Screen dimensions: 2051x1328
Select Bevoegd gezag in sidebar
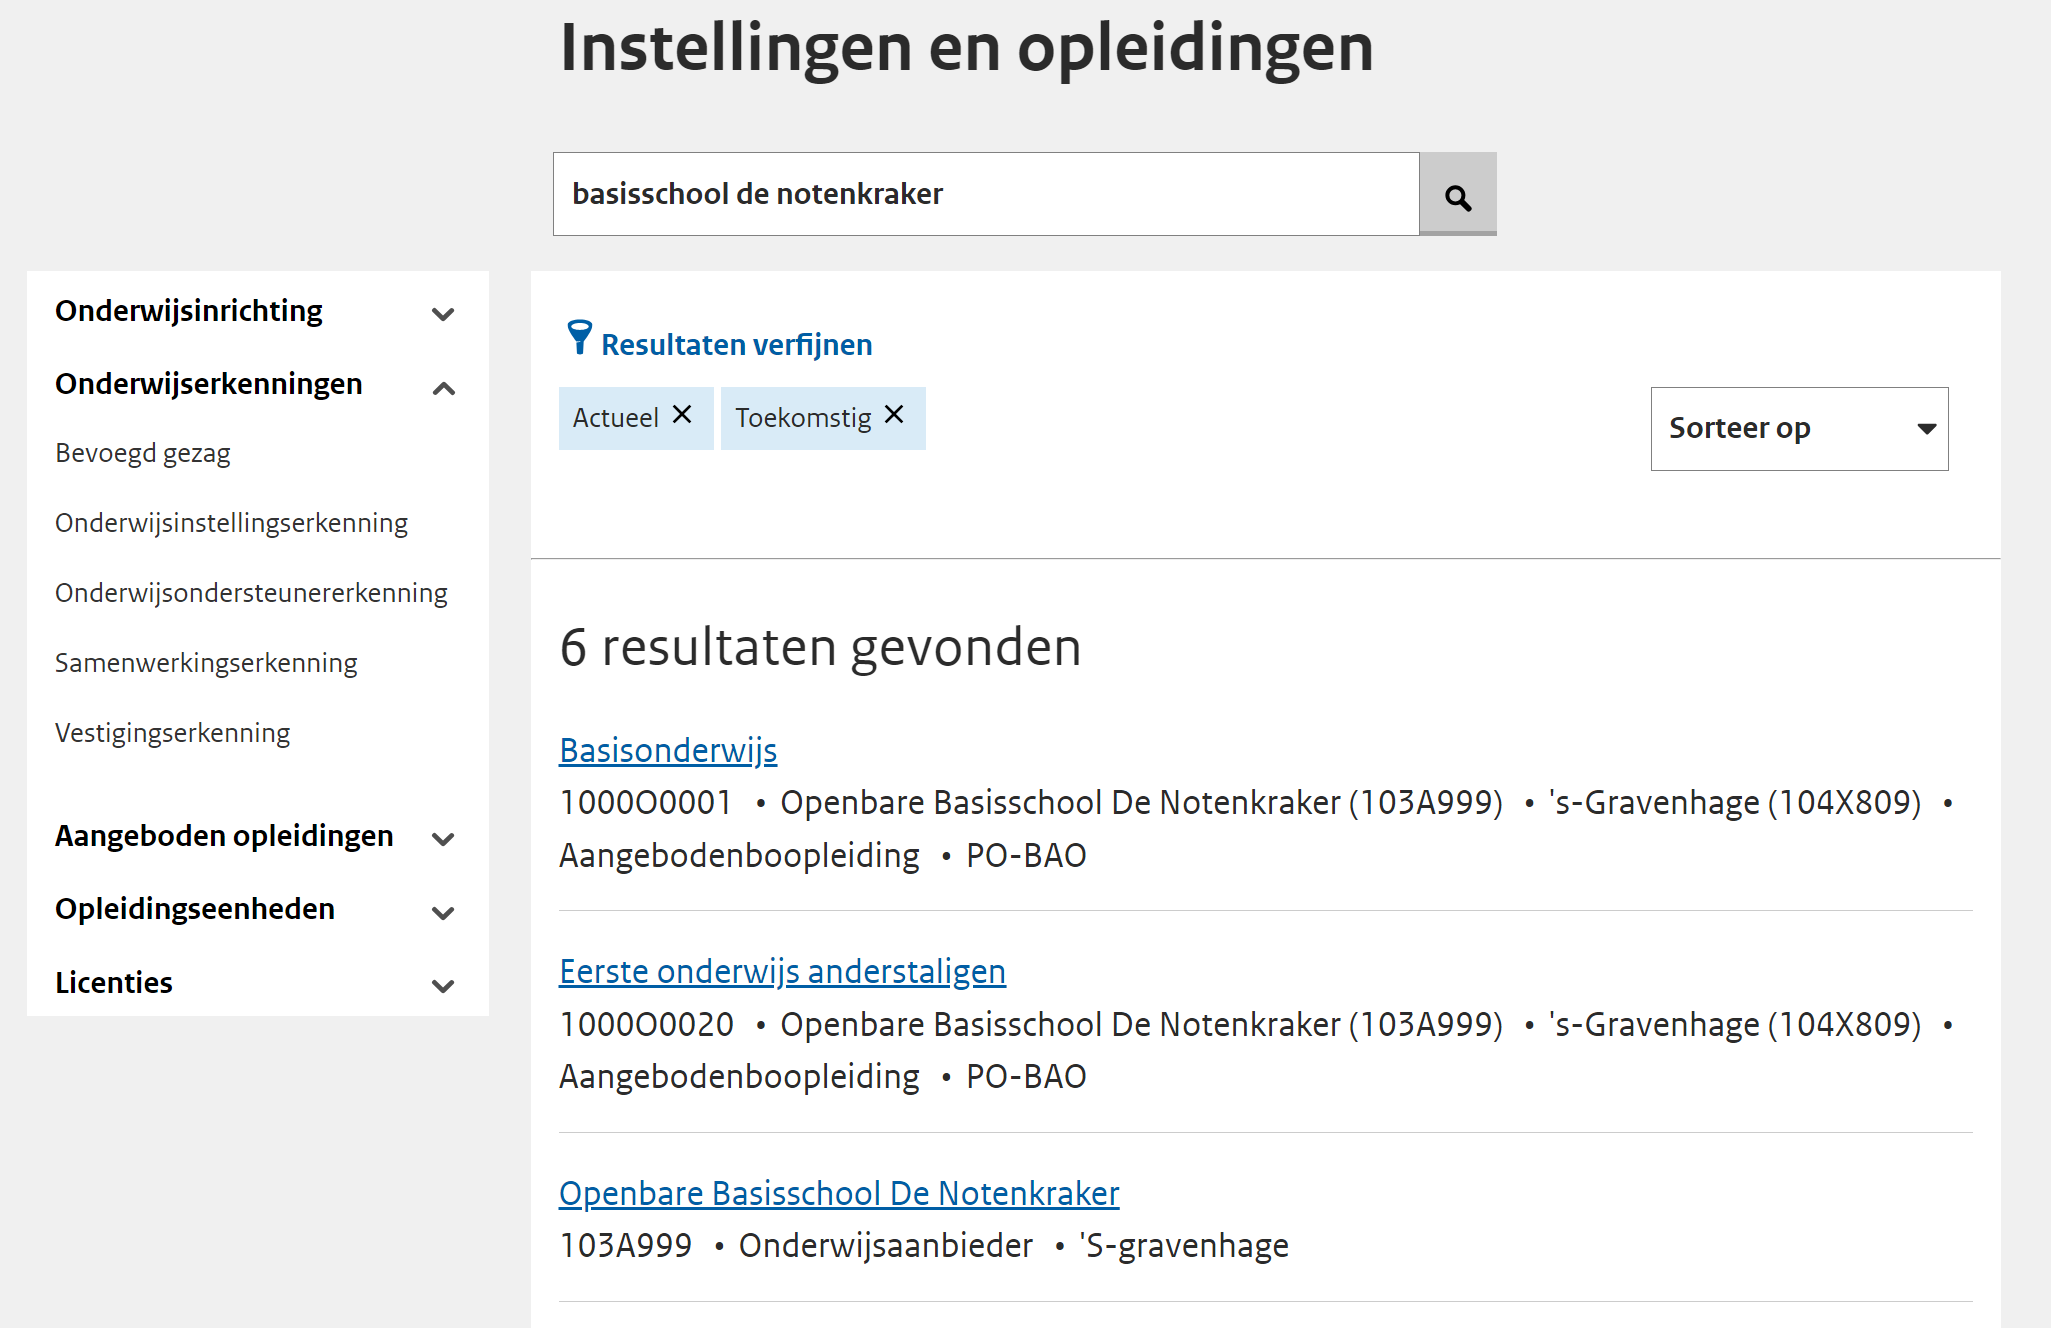tap(143, 454)
